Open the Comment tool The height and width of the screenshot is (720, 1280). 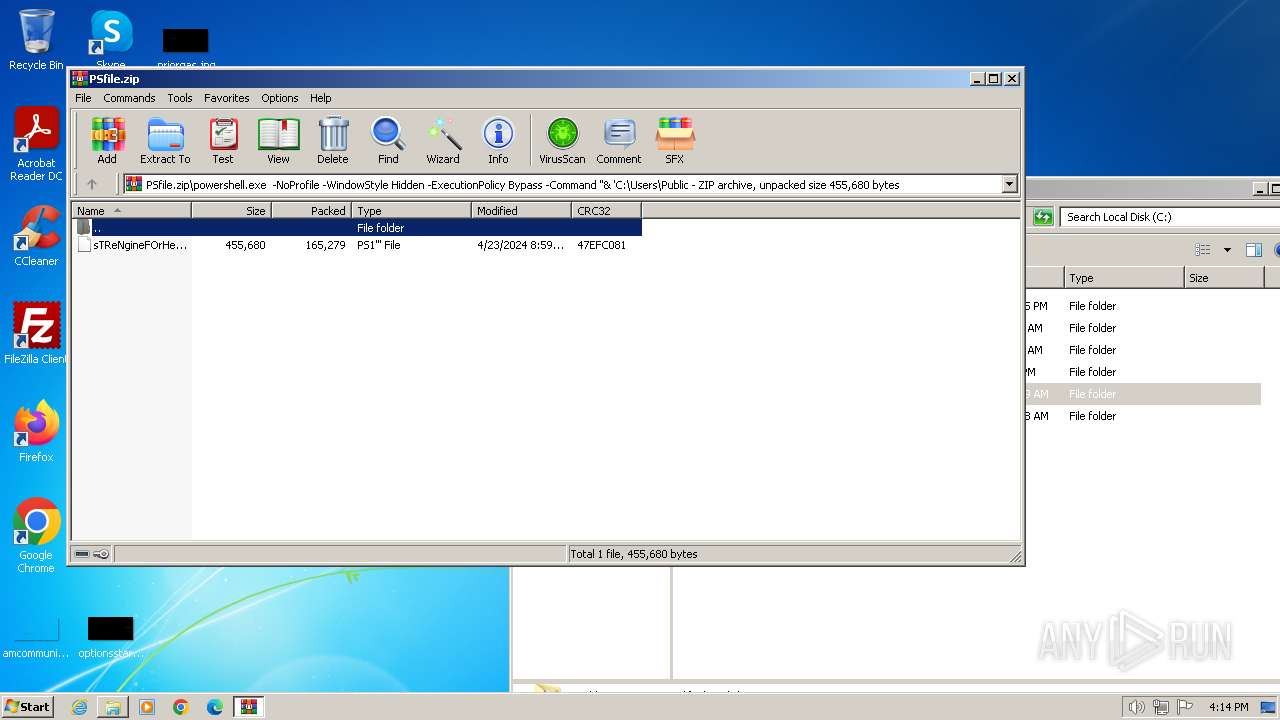619,140
